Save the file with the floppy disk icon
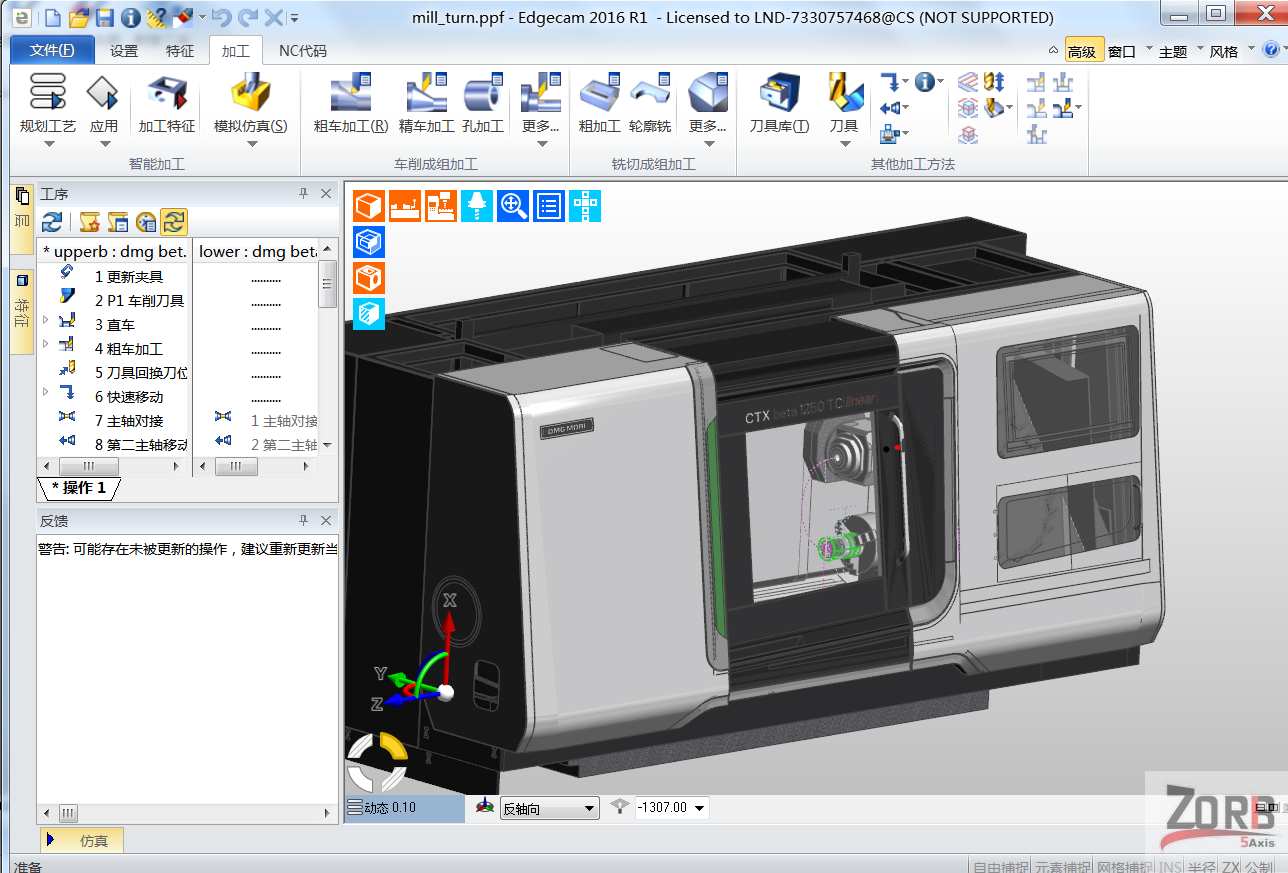1288x873 pixels. coord(105,17)
